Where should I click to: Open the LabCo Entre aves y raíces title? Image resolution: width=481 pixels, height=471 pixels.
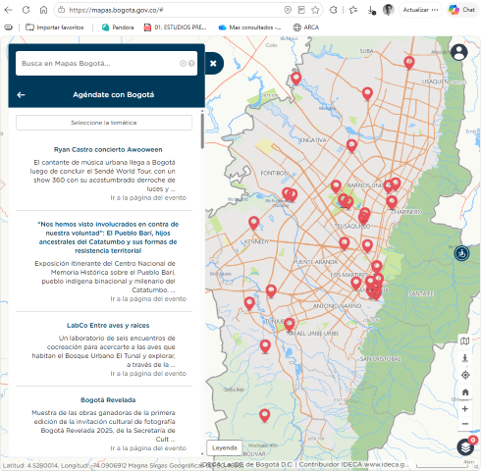[108, 325]
